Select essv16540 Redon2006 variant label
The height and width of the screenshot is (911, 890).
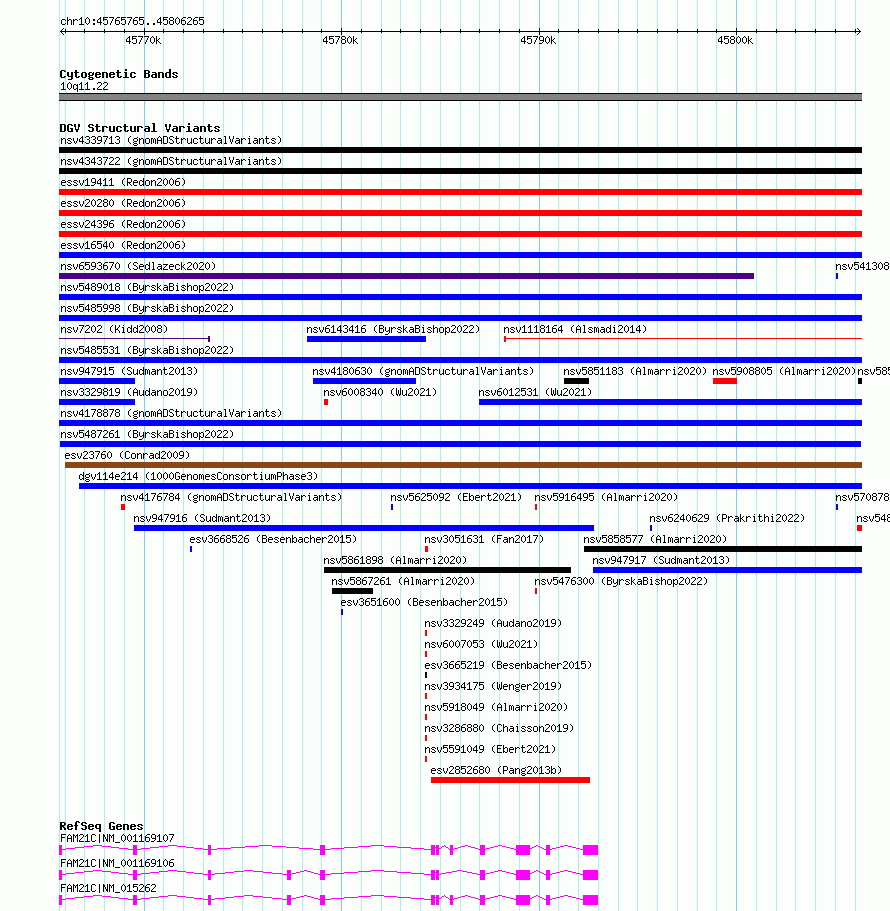tap(123, 245)
